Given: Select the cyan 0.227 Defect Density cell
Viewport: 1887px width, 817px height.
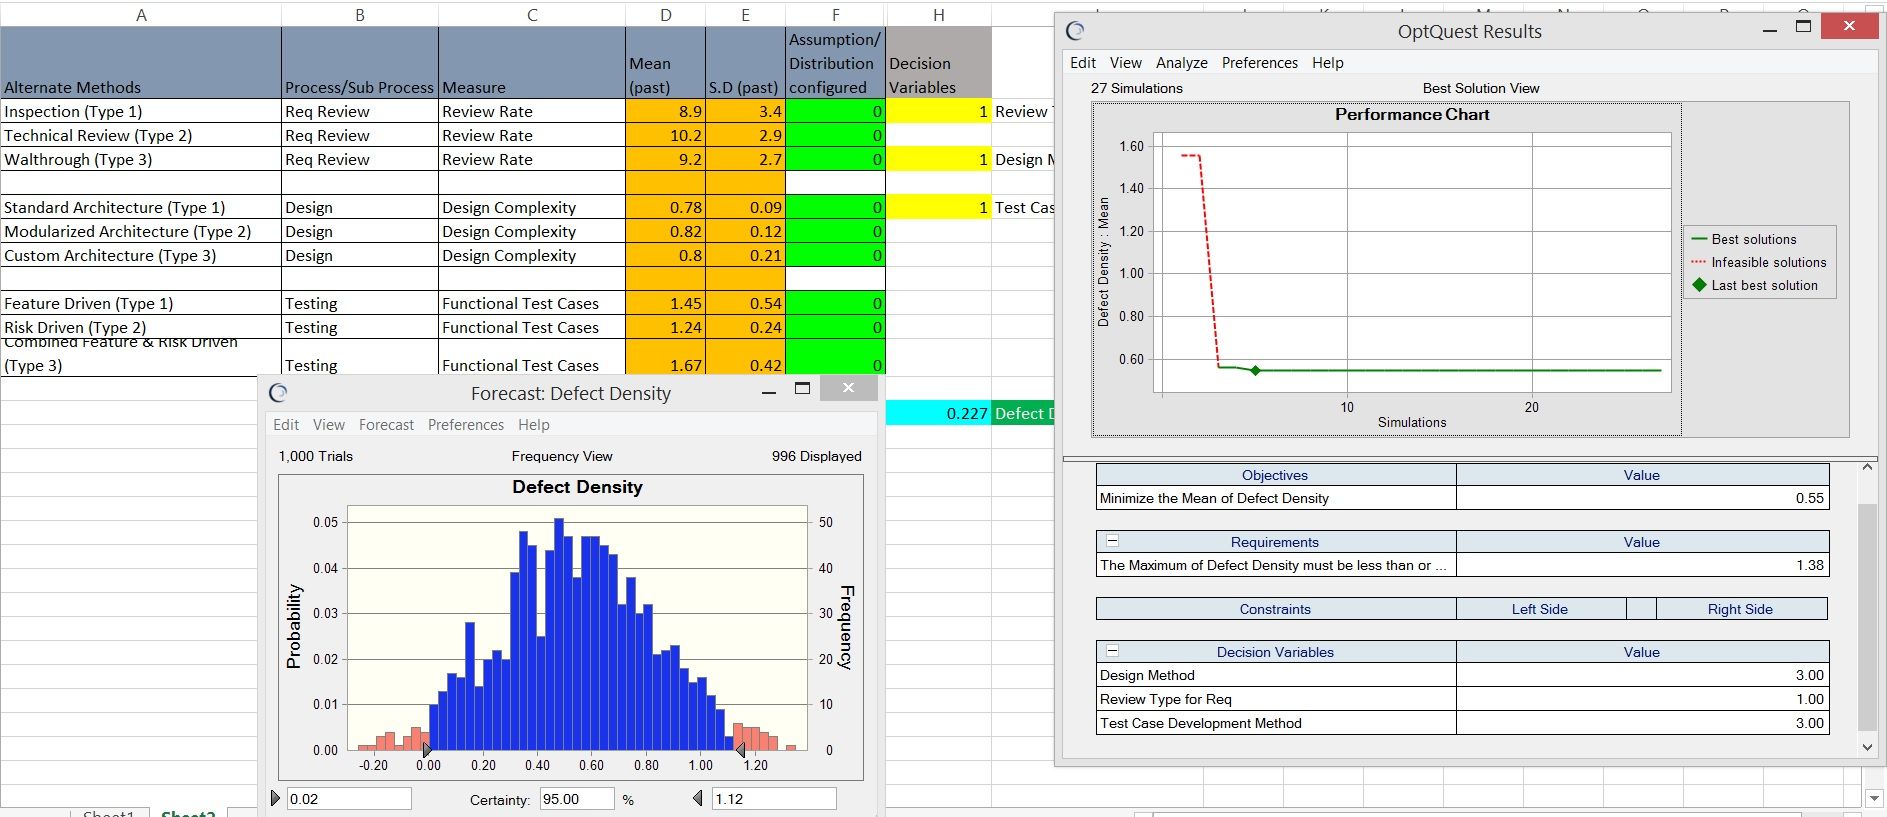Looking at the screenshot, I should [x=938, y=413].
